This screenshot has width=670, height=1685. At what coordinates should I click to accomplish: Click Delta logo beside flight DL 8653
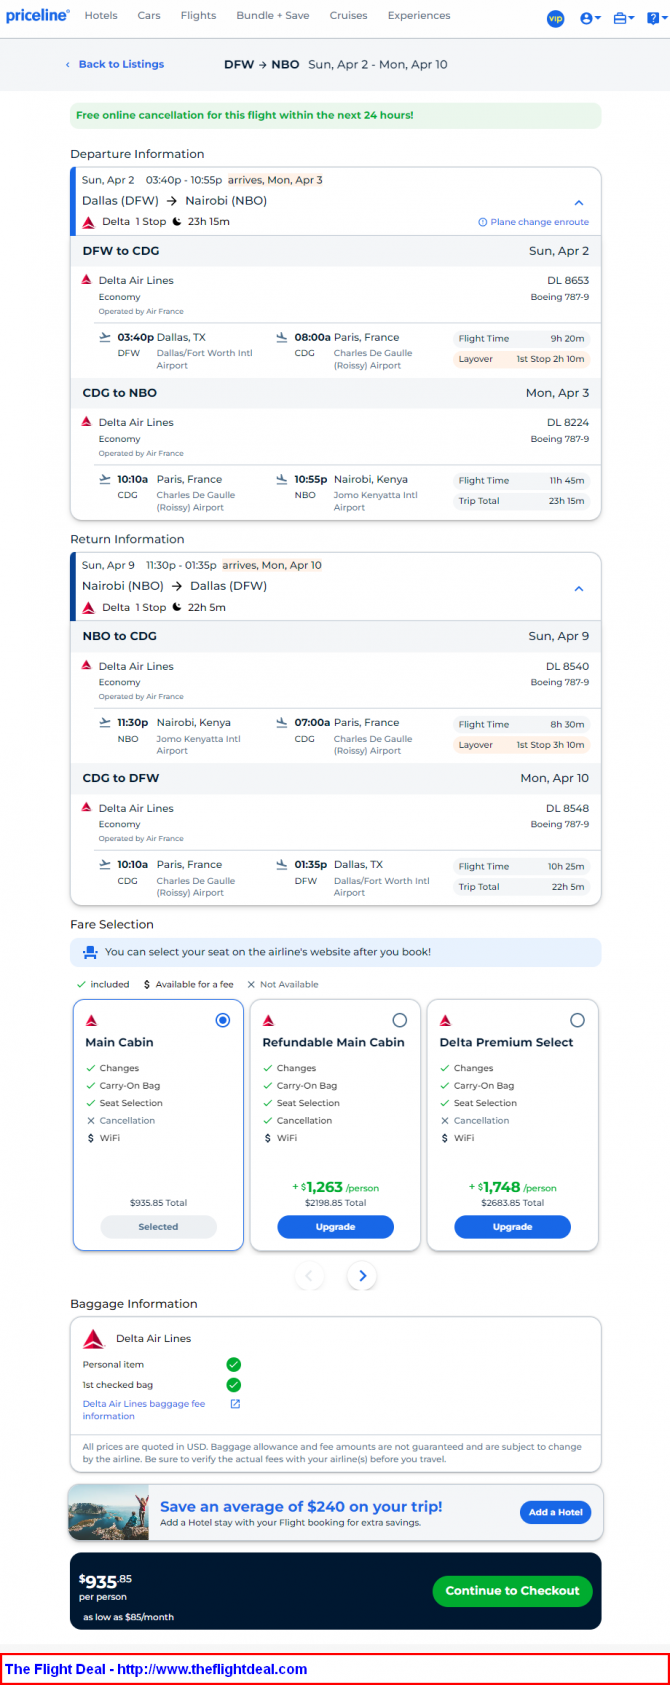[87, 280]
